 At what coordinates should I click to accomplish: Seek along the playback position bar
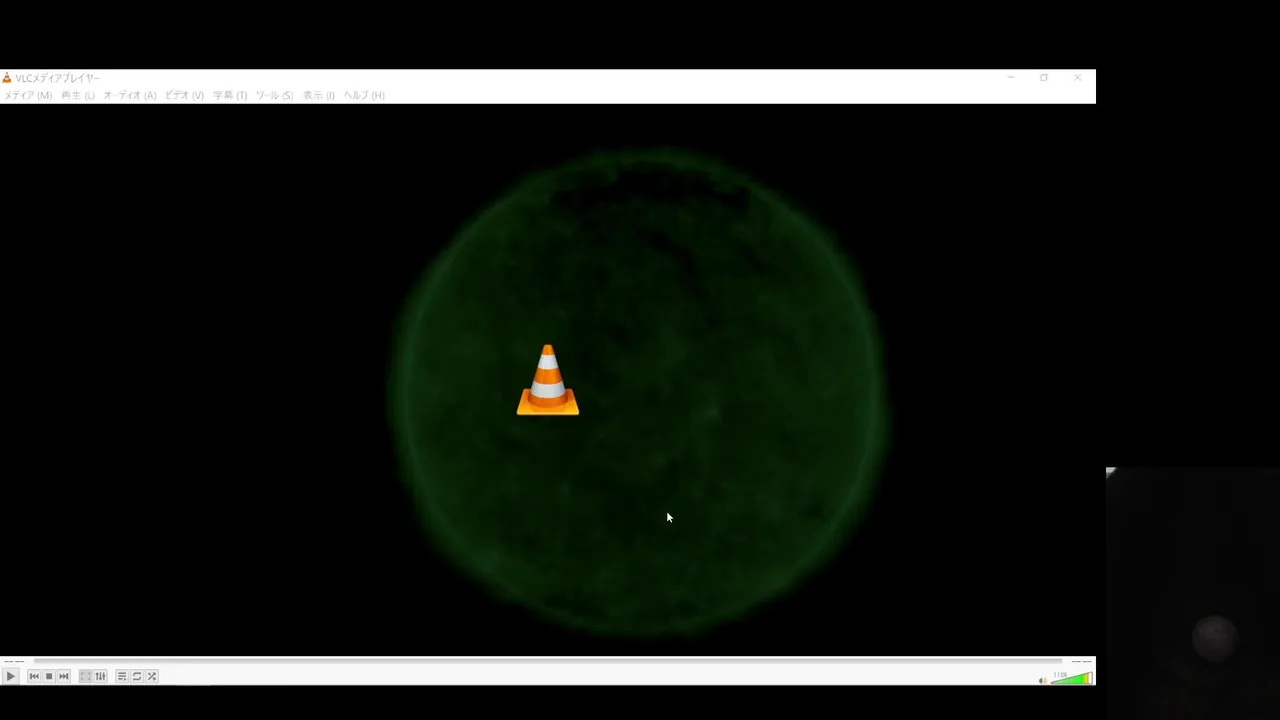pyautogui.click(x=548, y=661)
